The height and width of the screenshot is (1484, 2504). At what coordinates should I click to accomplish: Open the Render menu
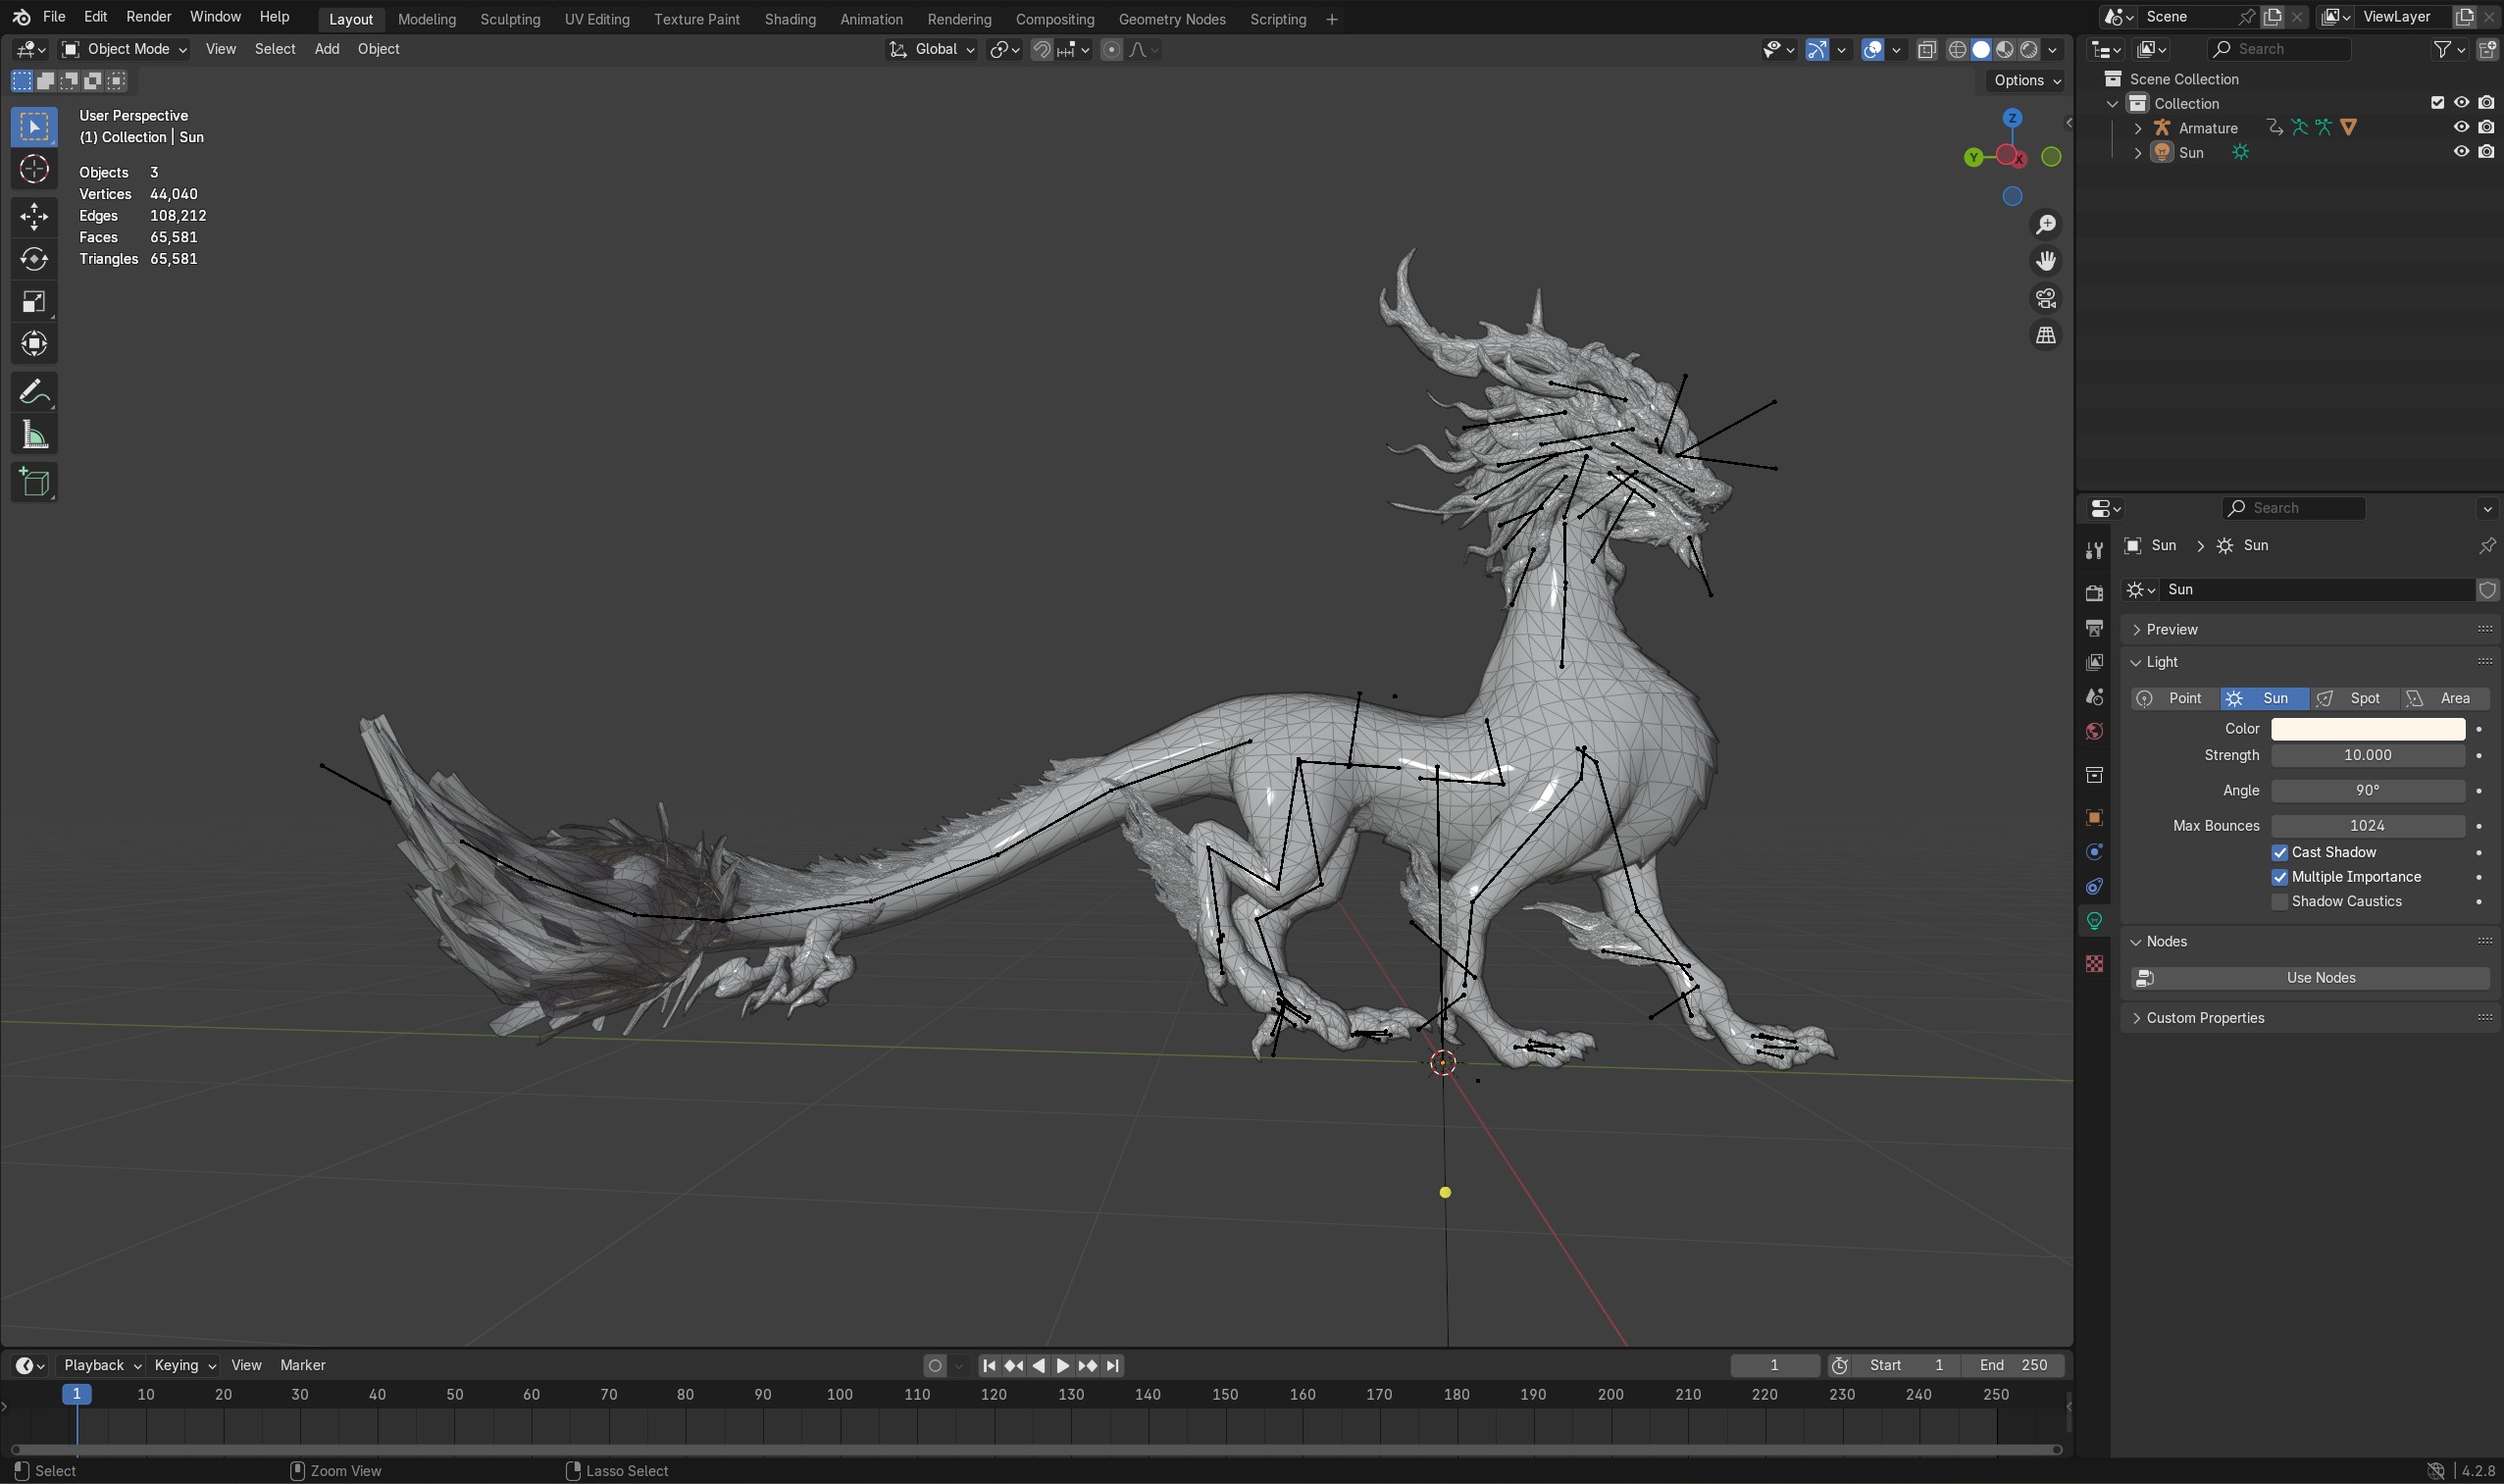click(x=148, y=17)
